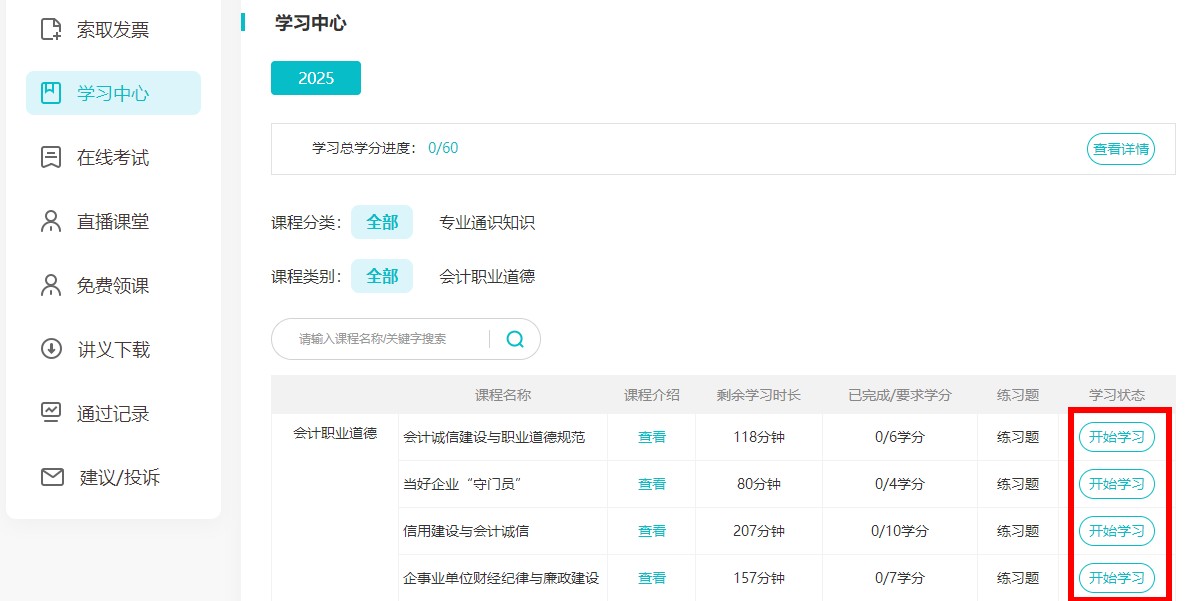The height and width of the screenshot is (601, 1204).
Task: Click the chart icon beside 通过记录
Action: coord(51,413)
